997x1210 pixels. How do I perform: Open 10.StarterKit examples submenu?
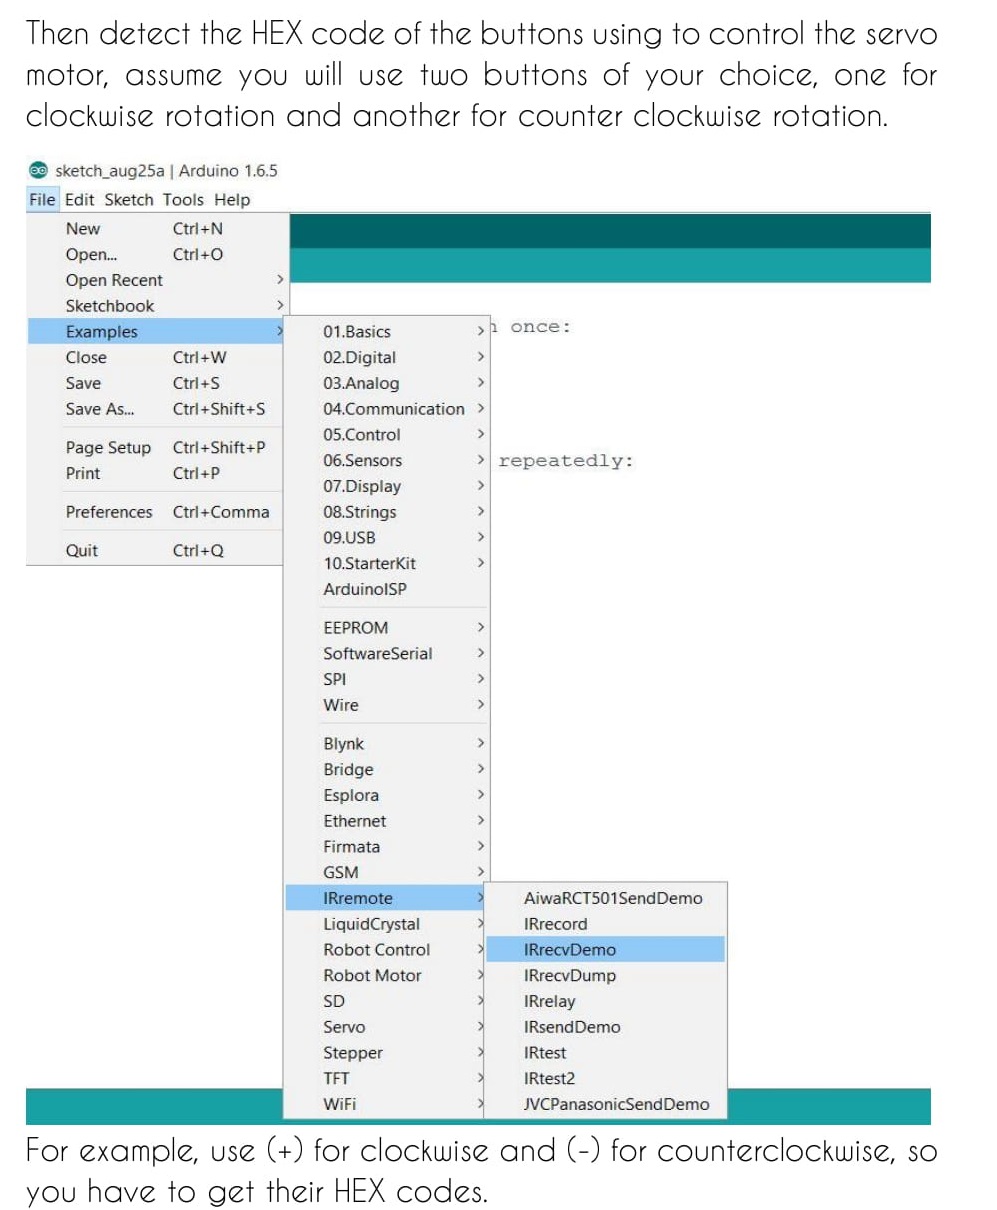tap(387, 564)
